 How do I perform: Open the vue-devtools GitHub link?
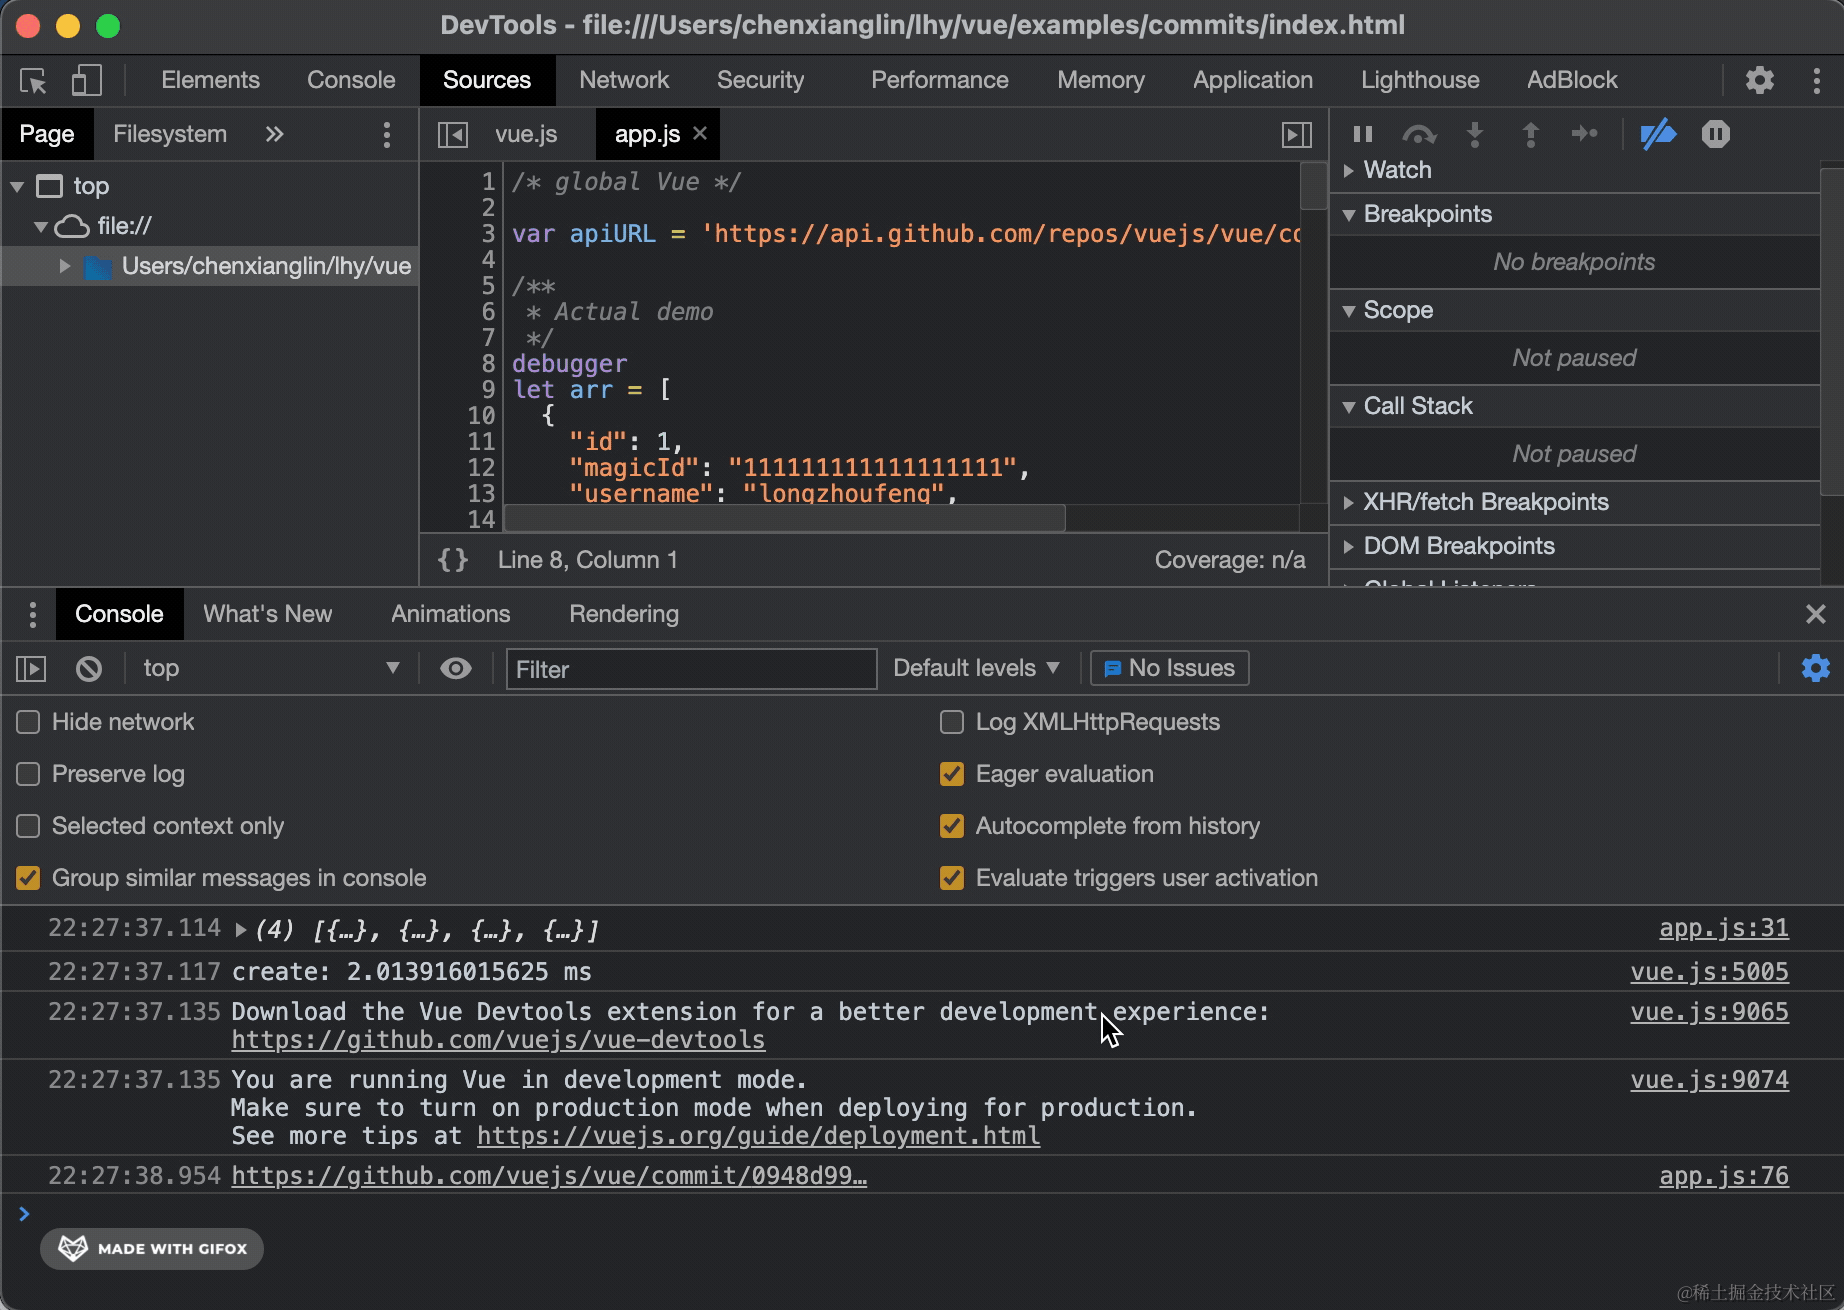498,1040
